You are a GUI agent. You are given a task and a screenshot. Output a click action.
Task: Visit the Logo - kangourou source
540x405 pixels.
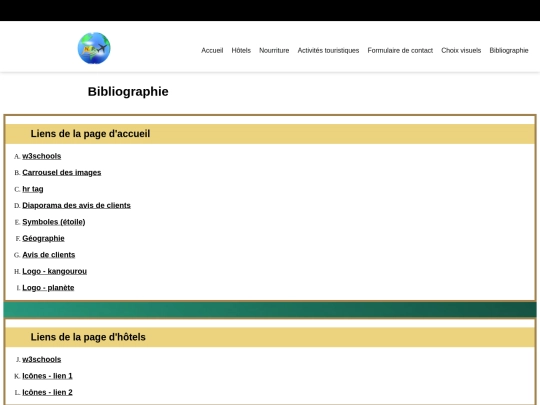pos(54,271)
